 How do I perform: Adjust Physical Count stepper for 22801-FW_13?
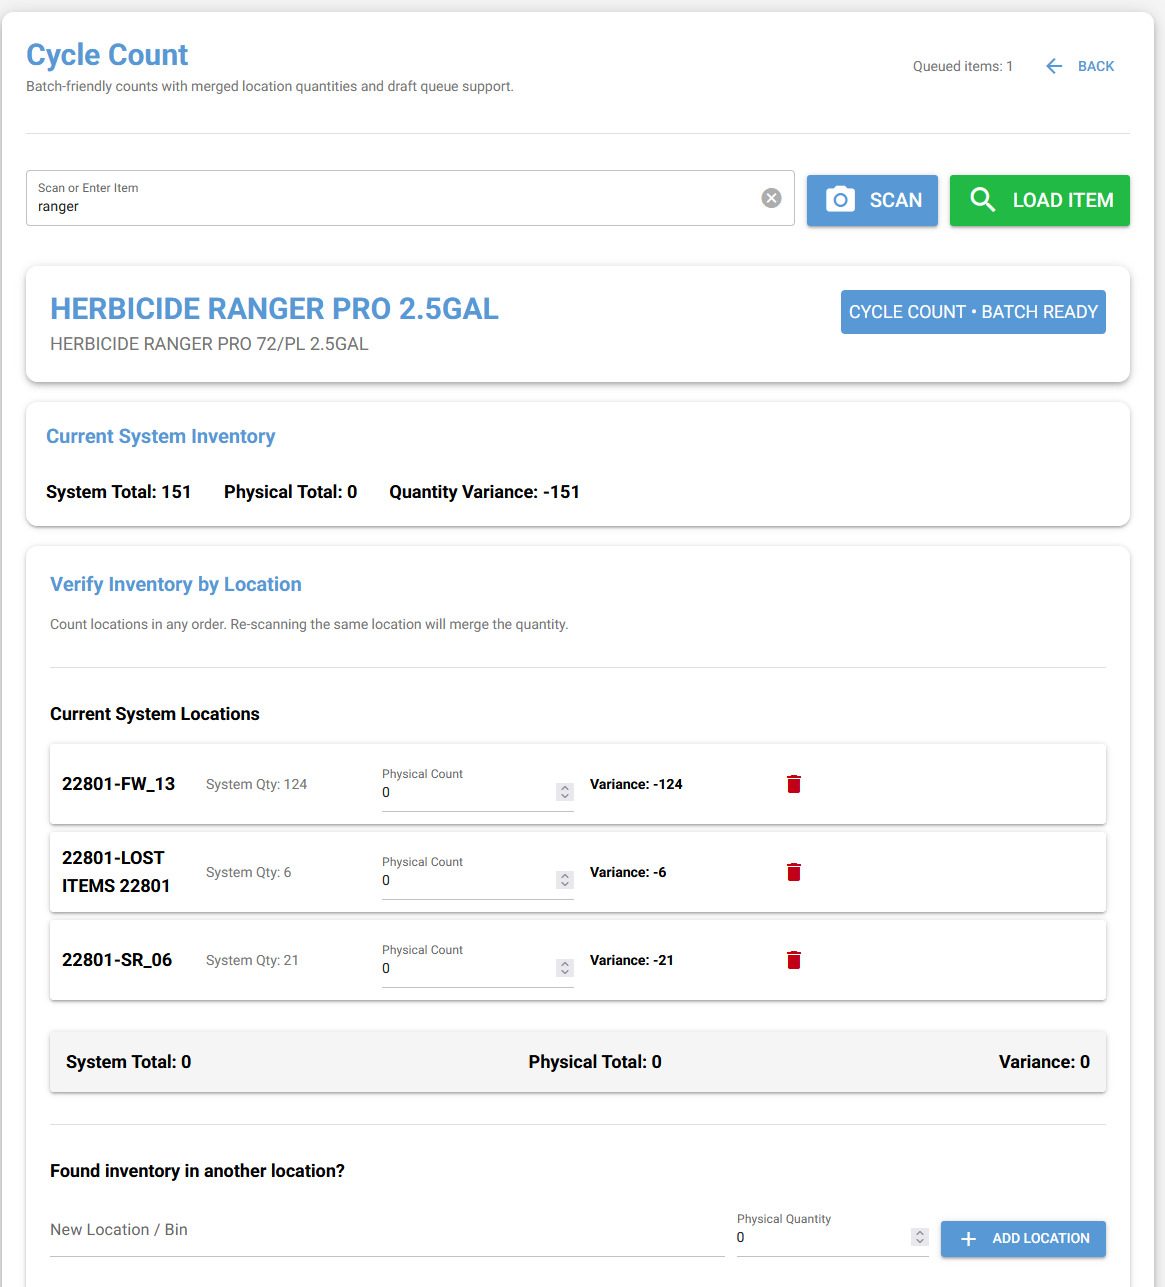coord(565,792)
